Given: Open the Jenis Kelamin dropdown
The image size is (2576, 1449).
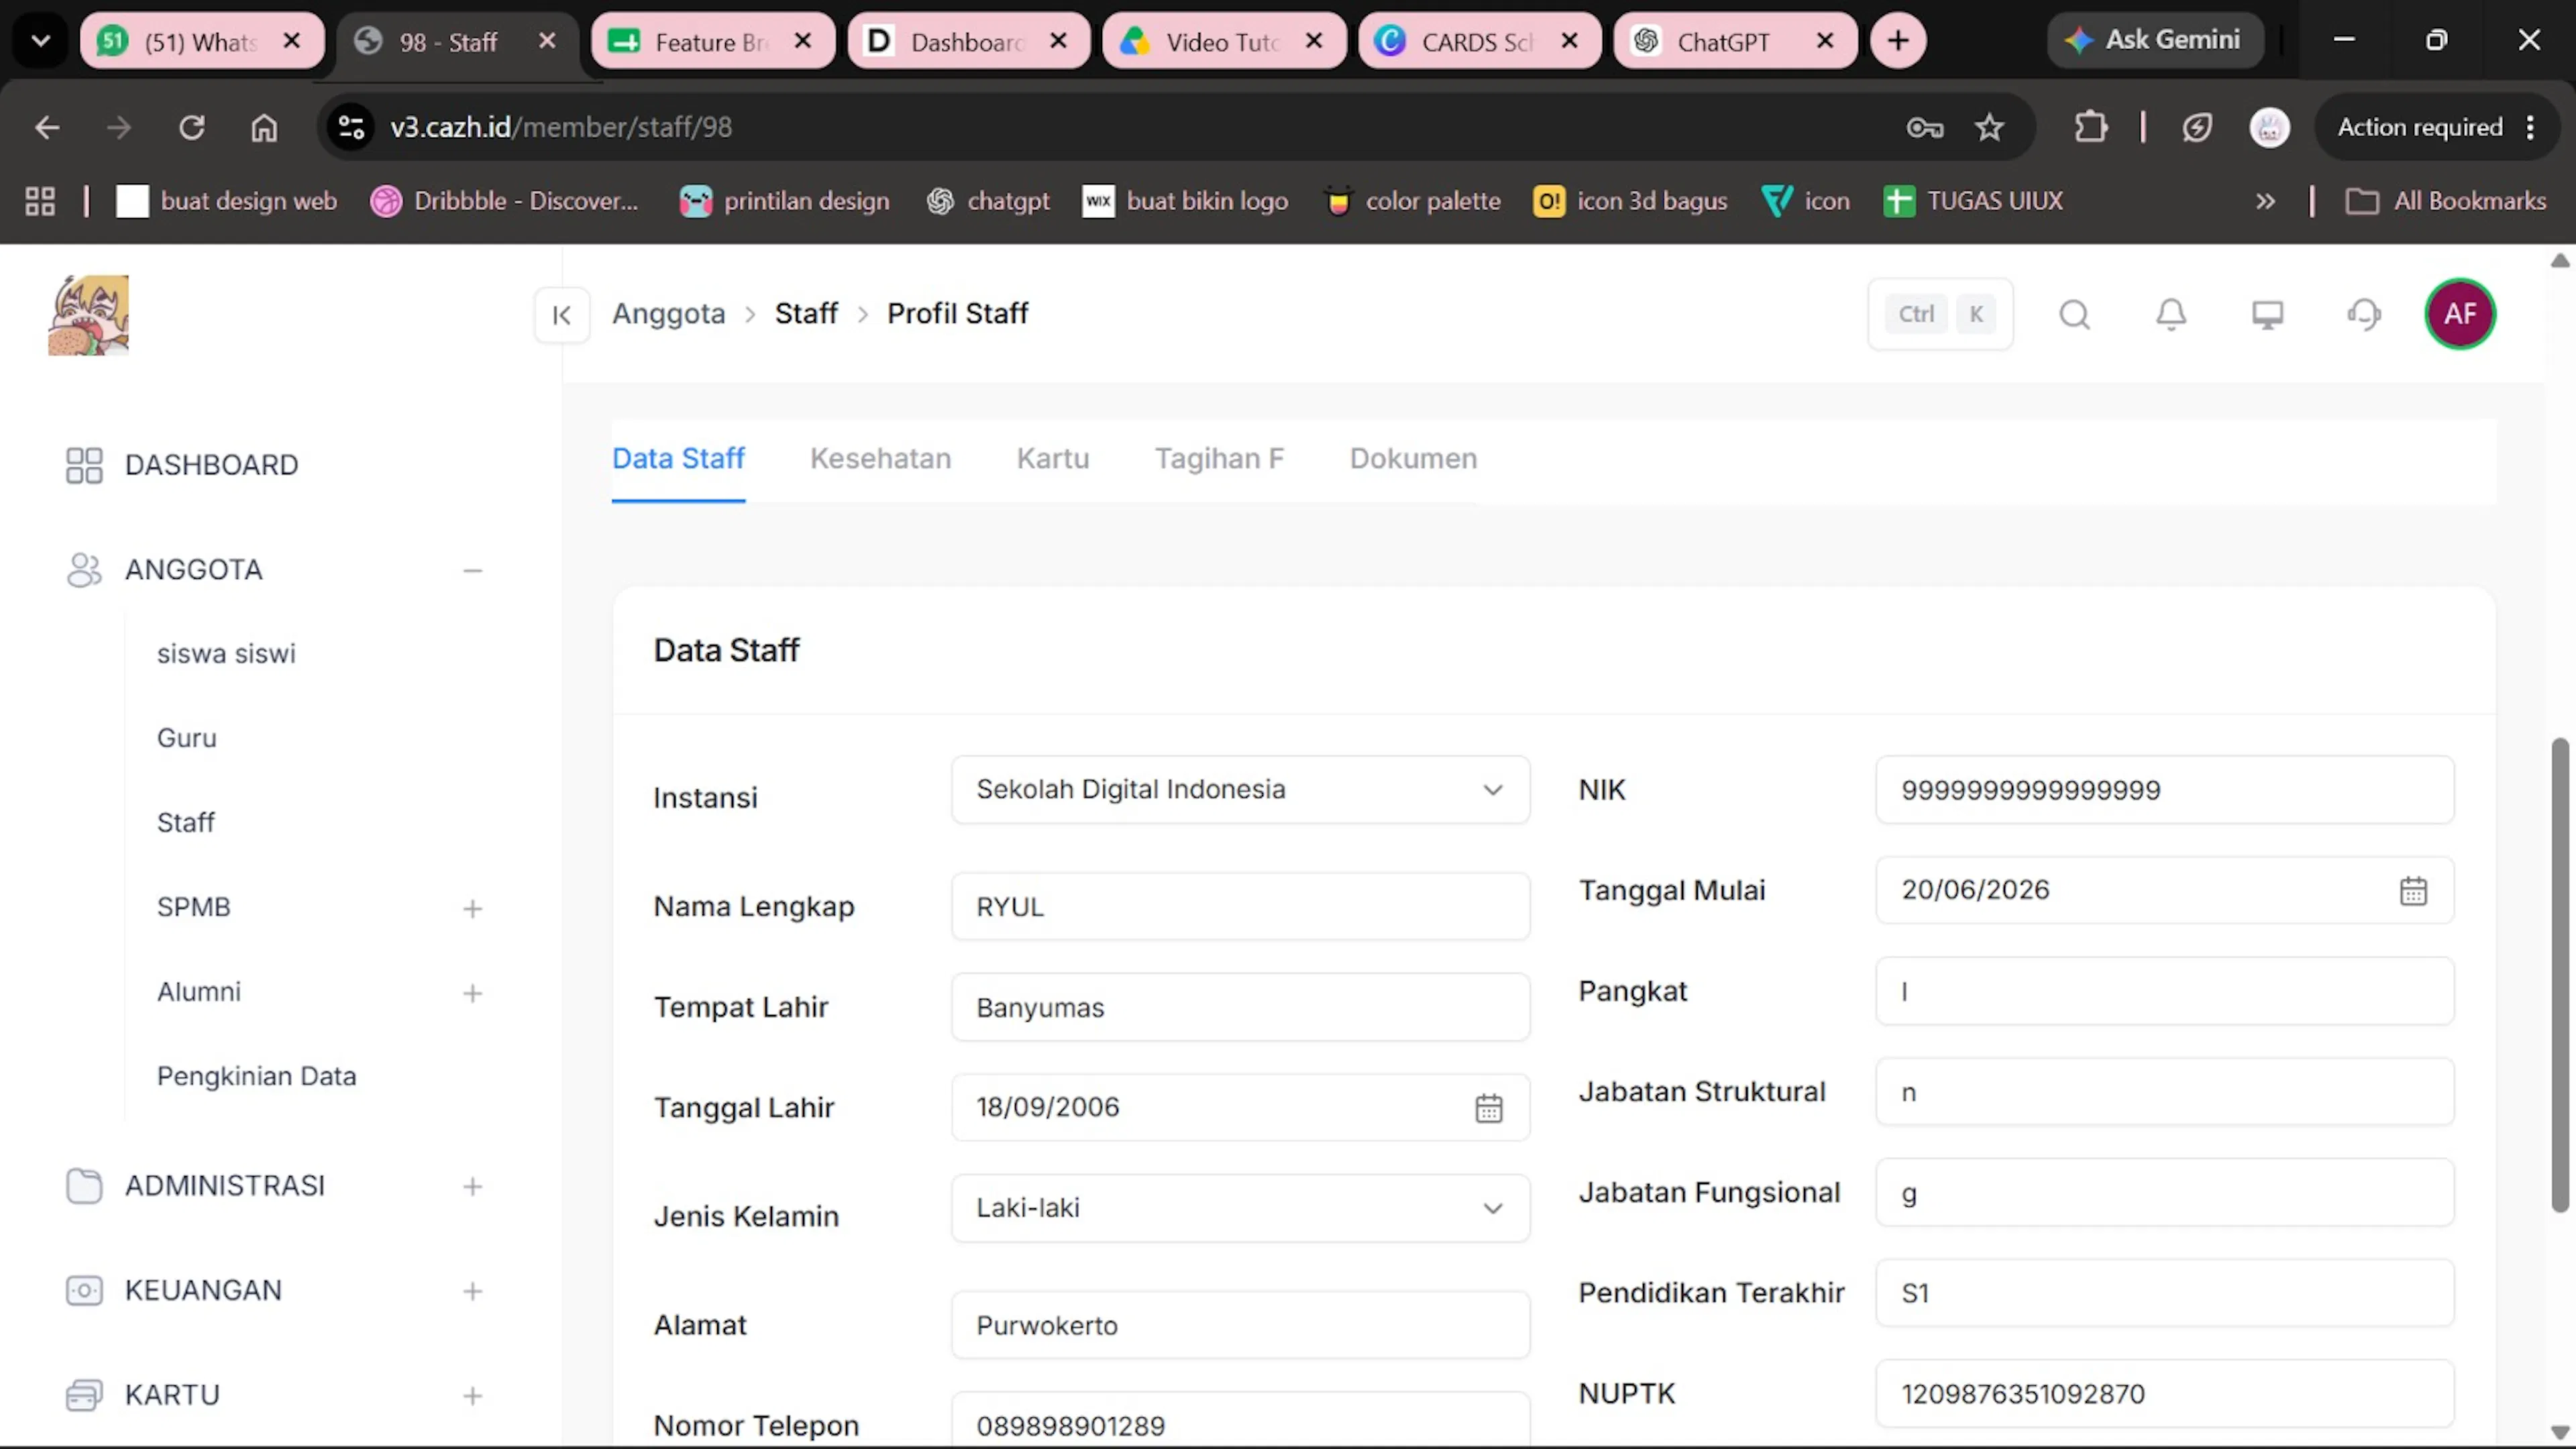Looking at the screenshot, I should (1240, 1208).
